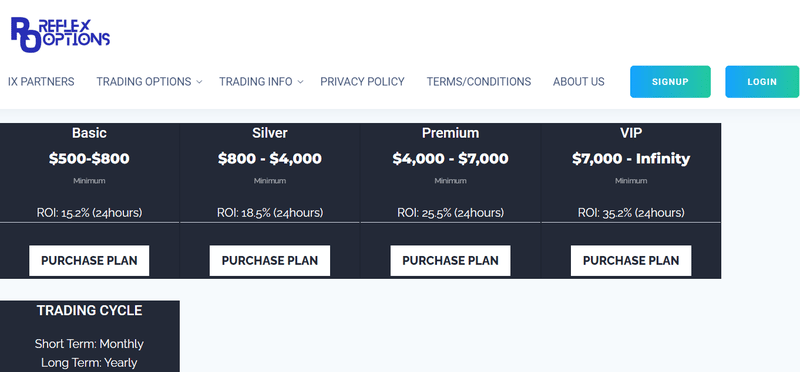This screenshot has height=372, width=800.
Task: Open the Trading Options menu
Action: point(144,82)
